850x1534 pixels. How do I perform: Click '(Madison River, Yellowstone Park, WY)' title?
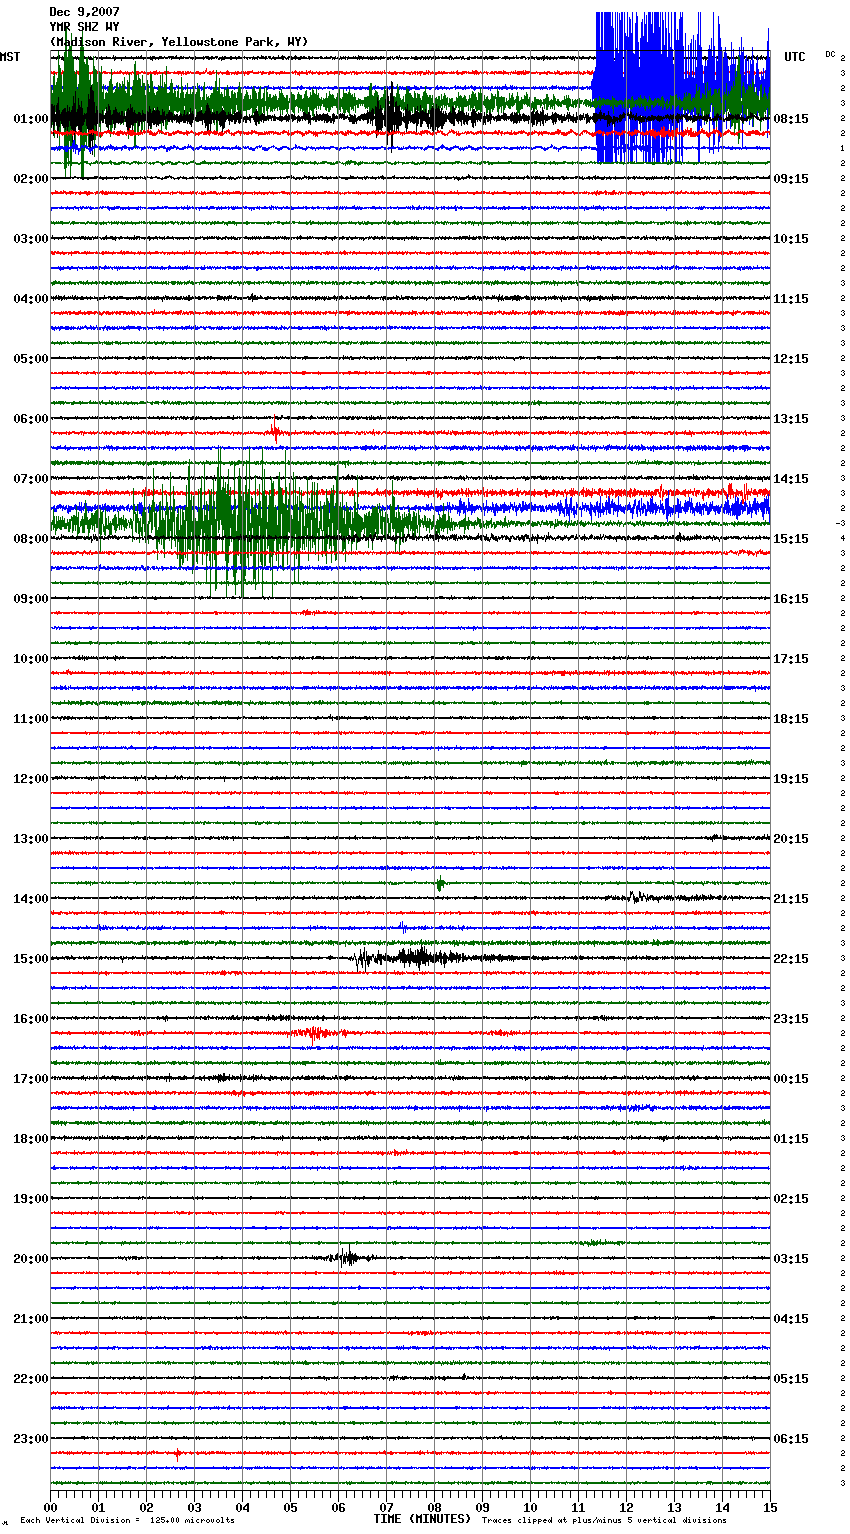click(x=179, y=42)
